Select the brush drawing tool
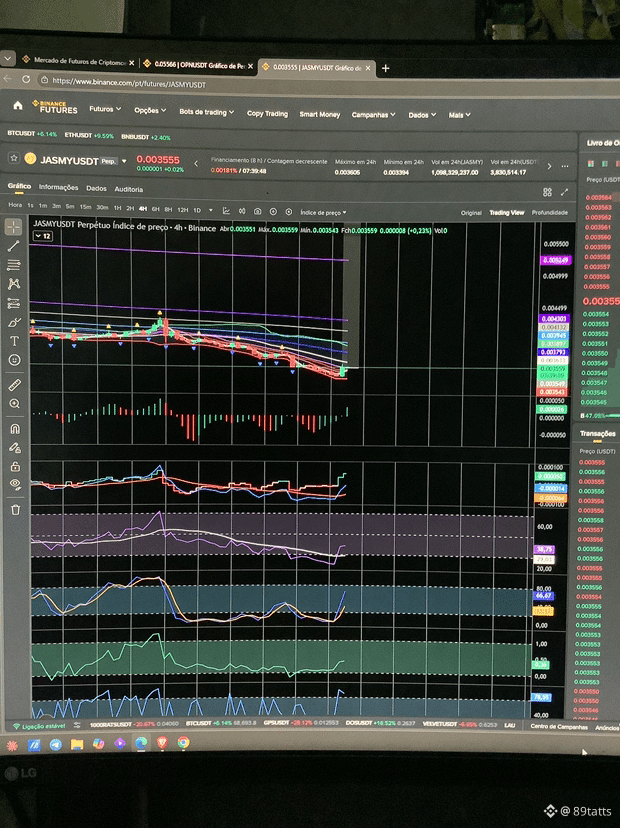 point(14,322)
